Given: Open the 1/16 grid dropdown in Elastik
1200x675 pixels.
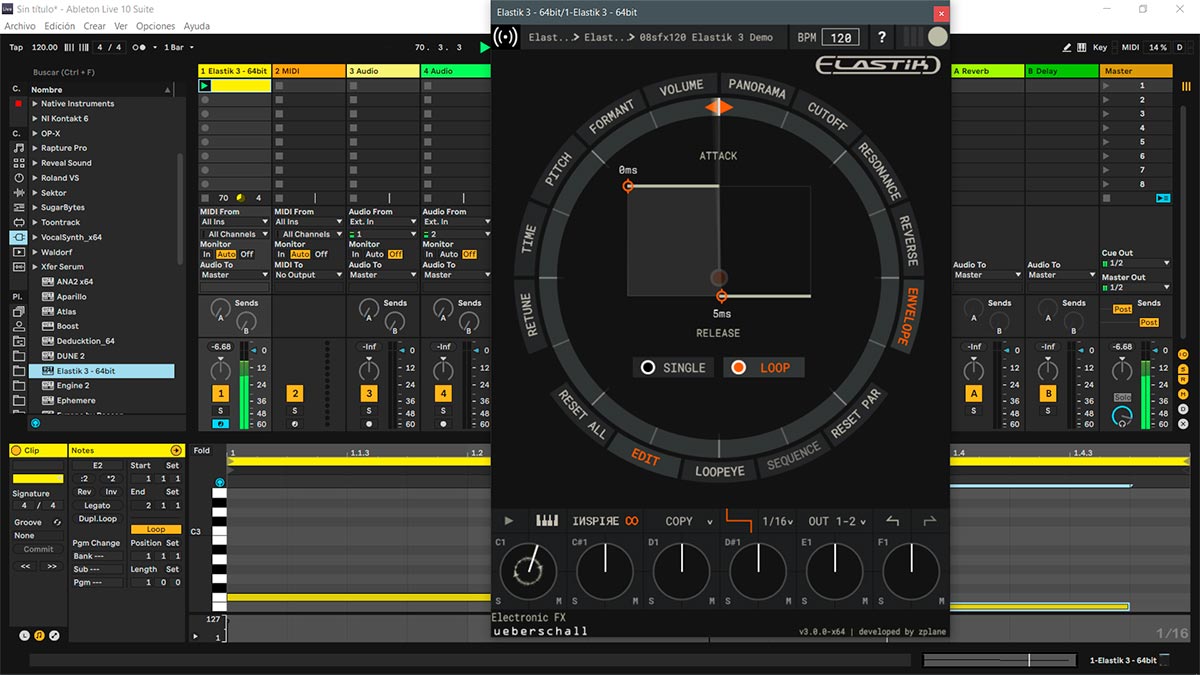Looking at the screenshot, I should (780, 521).
